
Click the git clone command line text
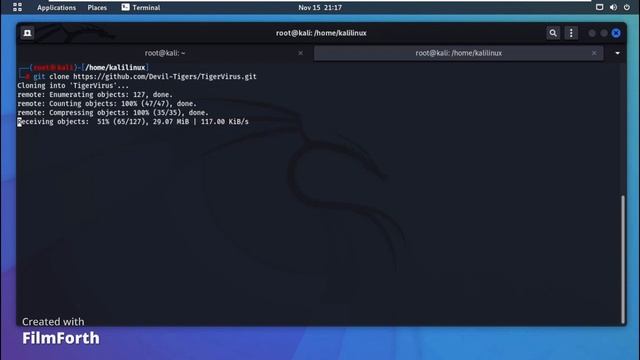[145, 76]
